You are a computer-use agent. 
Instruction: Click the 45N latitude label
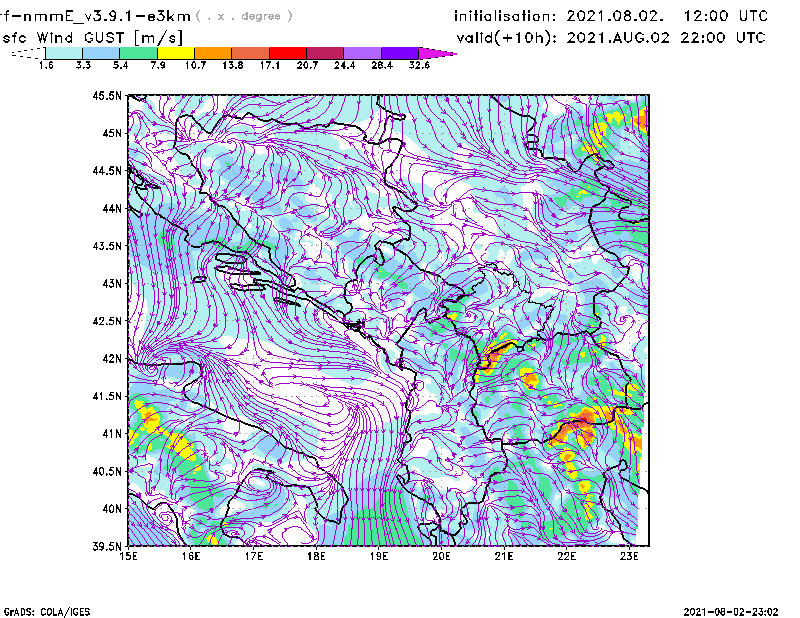[x=112, y=133]
